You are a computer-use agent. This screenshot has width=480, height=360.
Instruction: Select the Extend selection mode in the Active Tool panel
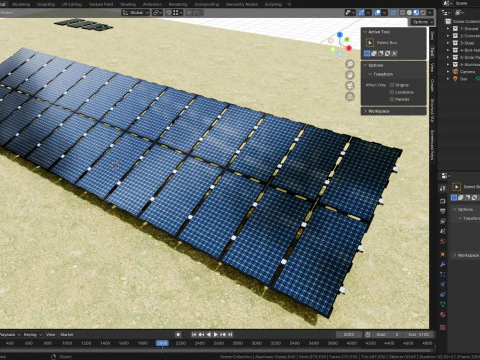[x=374, y=53]
